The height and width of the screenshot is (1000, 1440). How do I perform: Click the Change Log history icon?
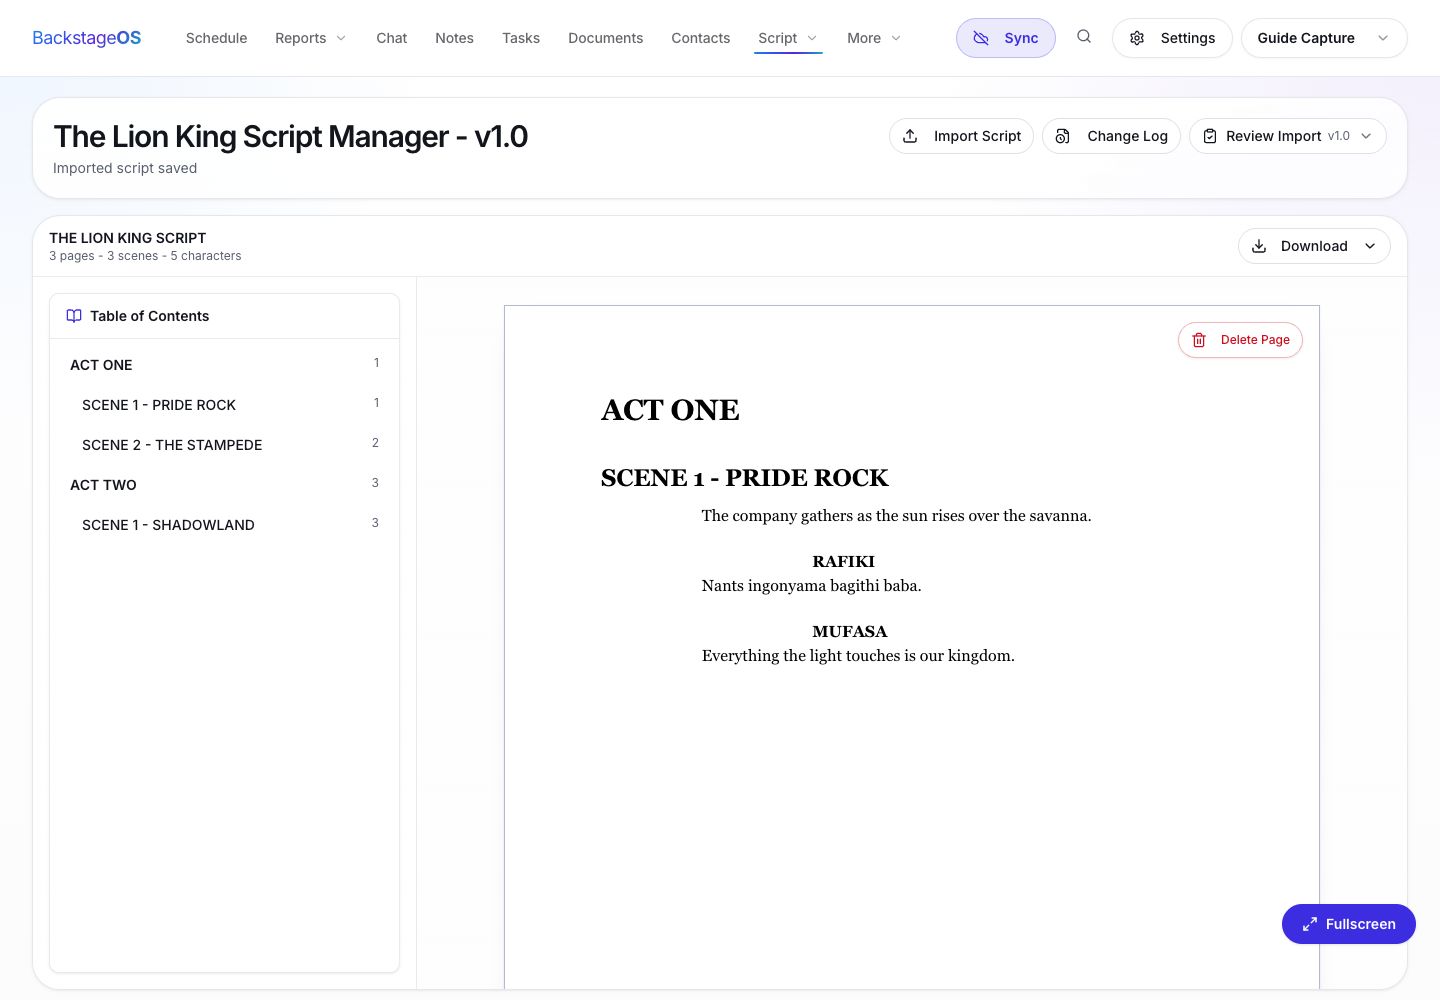coord(1063,136)
